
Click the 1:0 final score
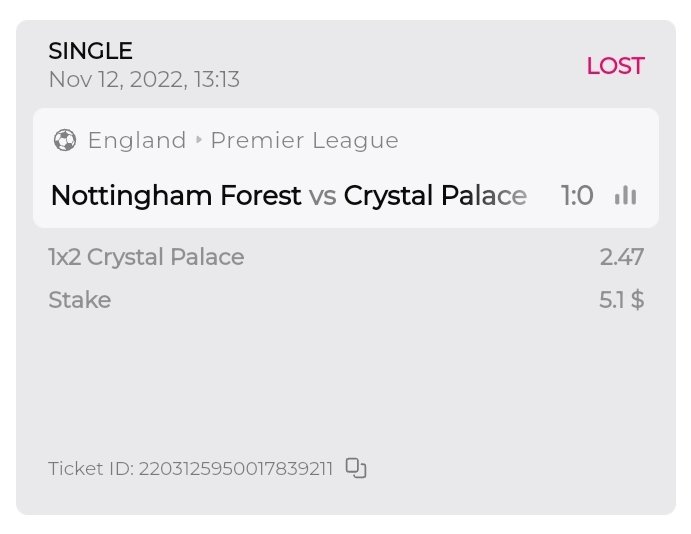pos(577,196)
